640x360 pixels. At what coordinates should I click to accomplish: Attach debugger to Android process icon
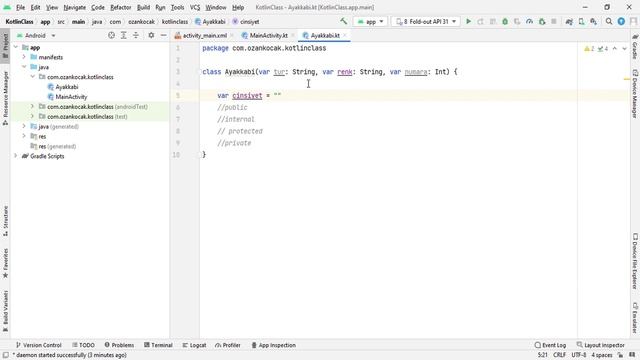[x=542, y=21]
